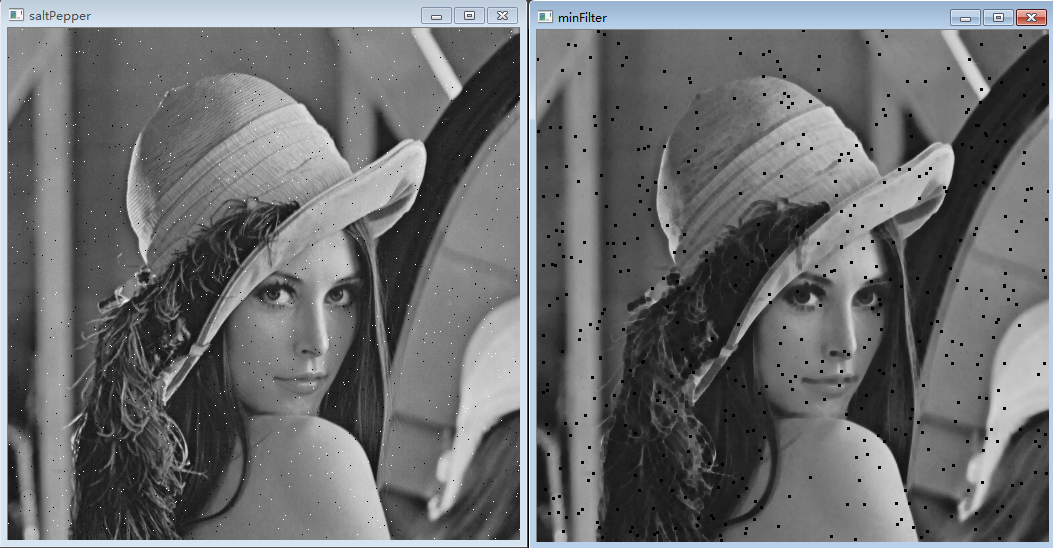Click the saltPepper title text
The image size is (1053, 548).
[x=60, y=15]
